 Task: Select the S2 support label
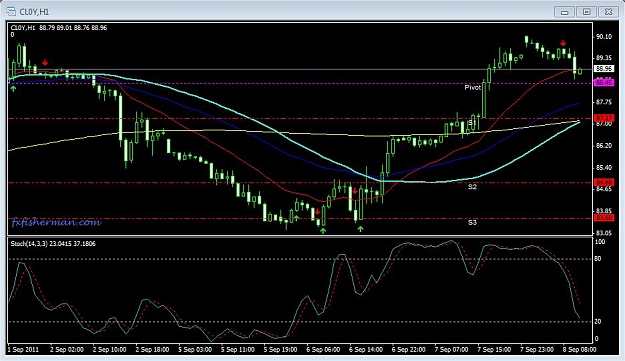(472, 186)
